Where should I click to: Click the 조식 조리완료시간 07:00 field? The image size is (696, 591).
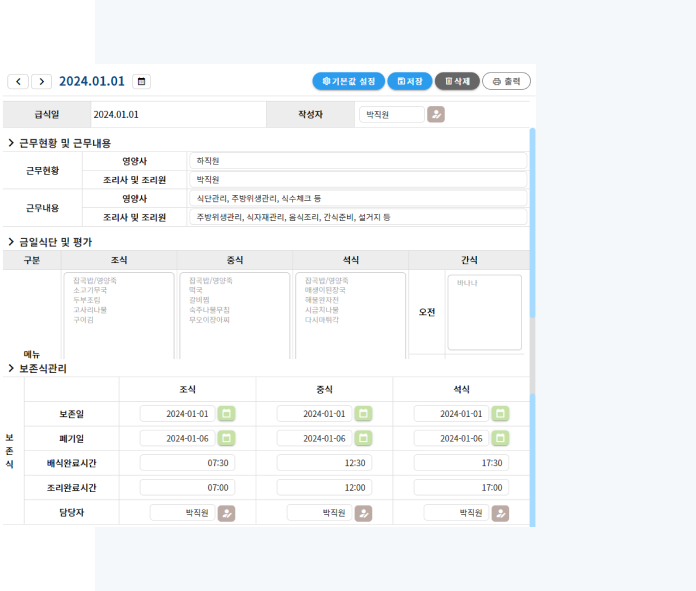coord(187,488)
